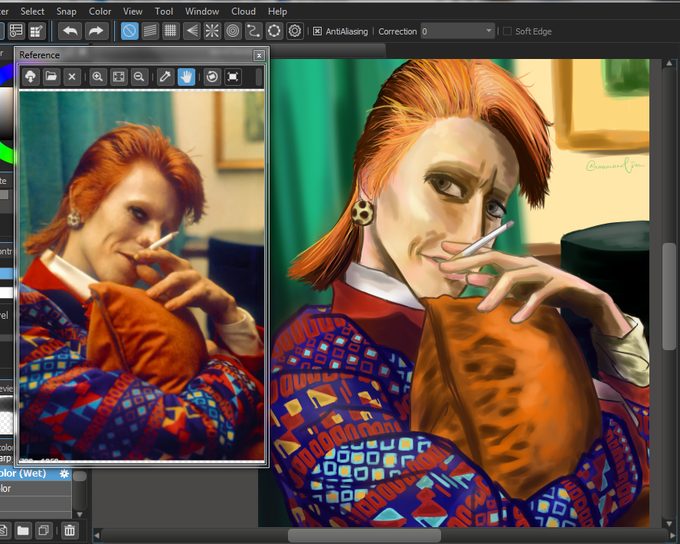Click the reference photo thumbnail
Viewport: 680px width, 544px height.
click(142, 275)
